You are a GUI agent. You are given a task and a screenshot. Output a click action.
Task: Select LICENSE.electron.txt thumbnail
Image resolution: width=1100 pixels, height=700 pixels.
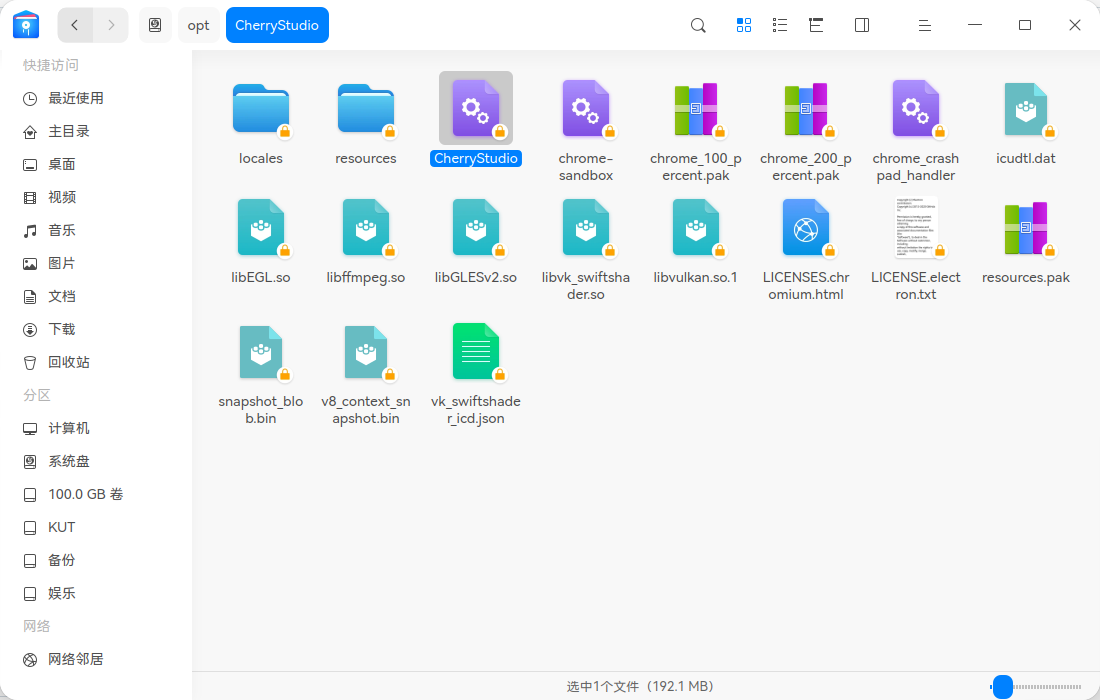coord(915,227)
